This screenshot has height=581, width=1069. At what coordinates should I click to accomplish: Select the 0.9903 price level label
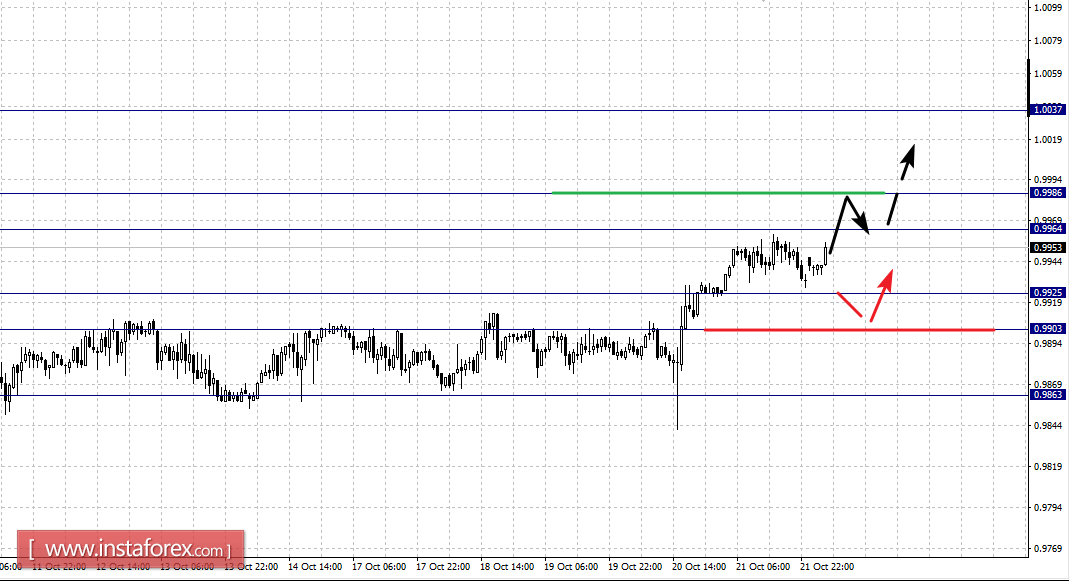[x=1047, y=329]
